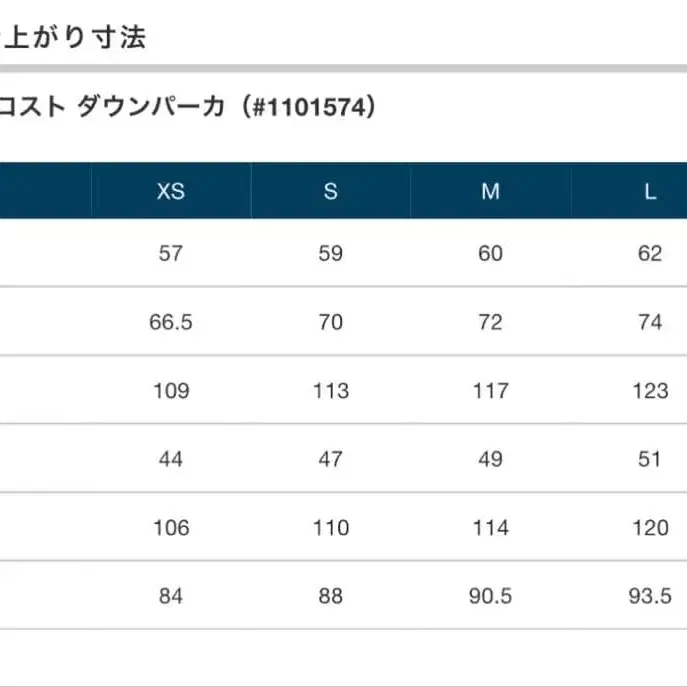The height and width of the screenshot is (687, 687).
Task: Click the 44 measurement in XS column
Action: (x=171, y=459)
